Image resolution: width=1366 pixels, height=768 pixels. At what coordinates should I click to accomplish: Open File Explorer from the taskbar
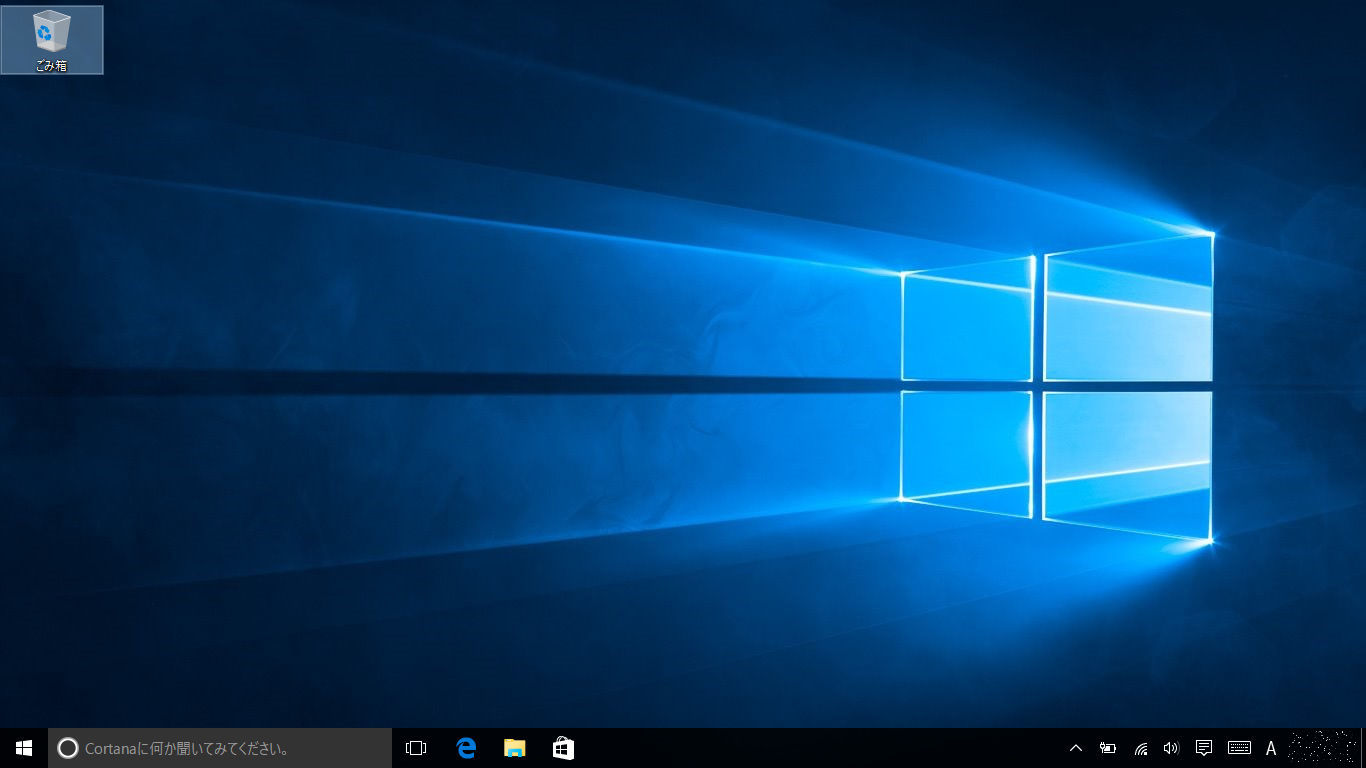pos(514,748)
